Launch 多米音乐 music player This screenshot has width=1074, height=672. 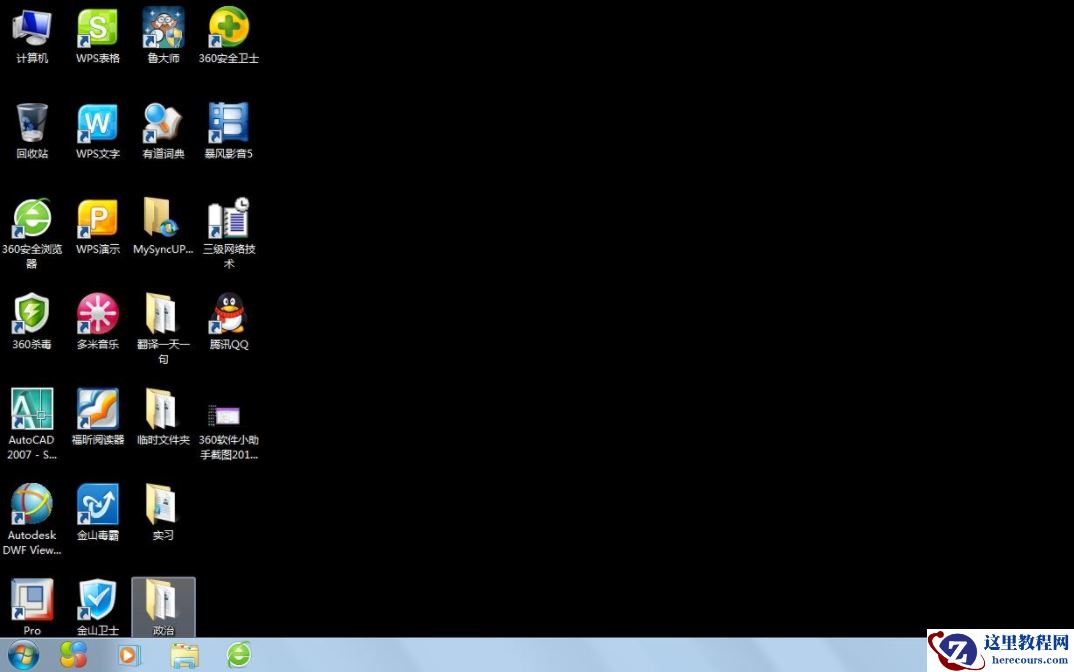click(97, 315)
